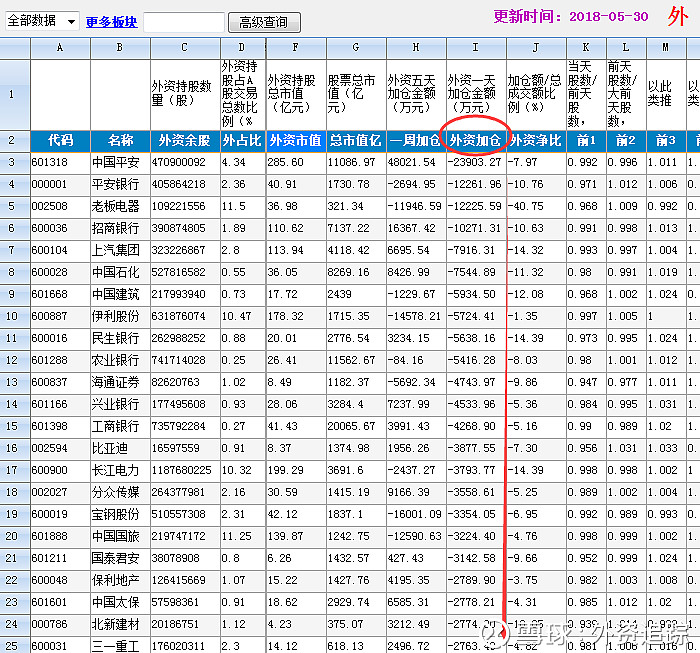Screen dimensions: 700x653
Task: Select column C header
Action: (185, 48)
